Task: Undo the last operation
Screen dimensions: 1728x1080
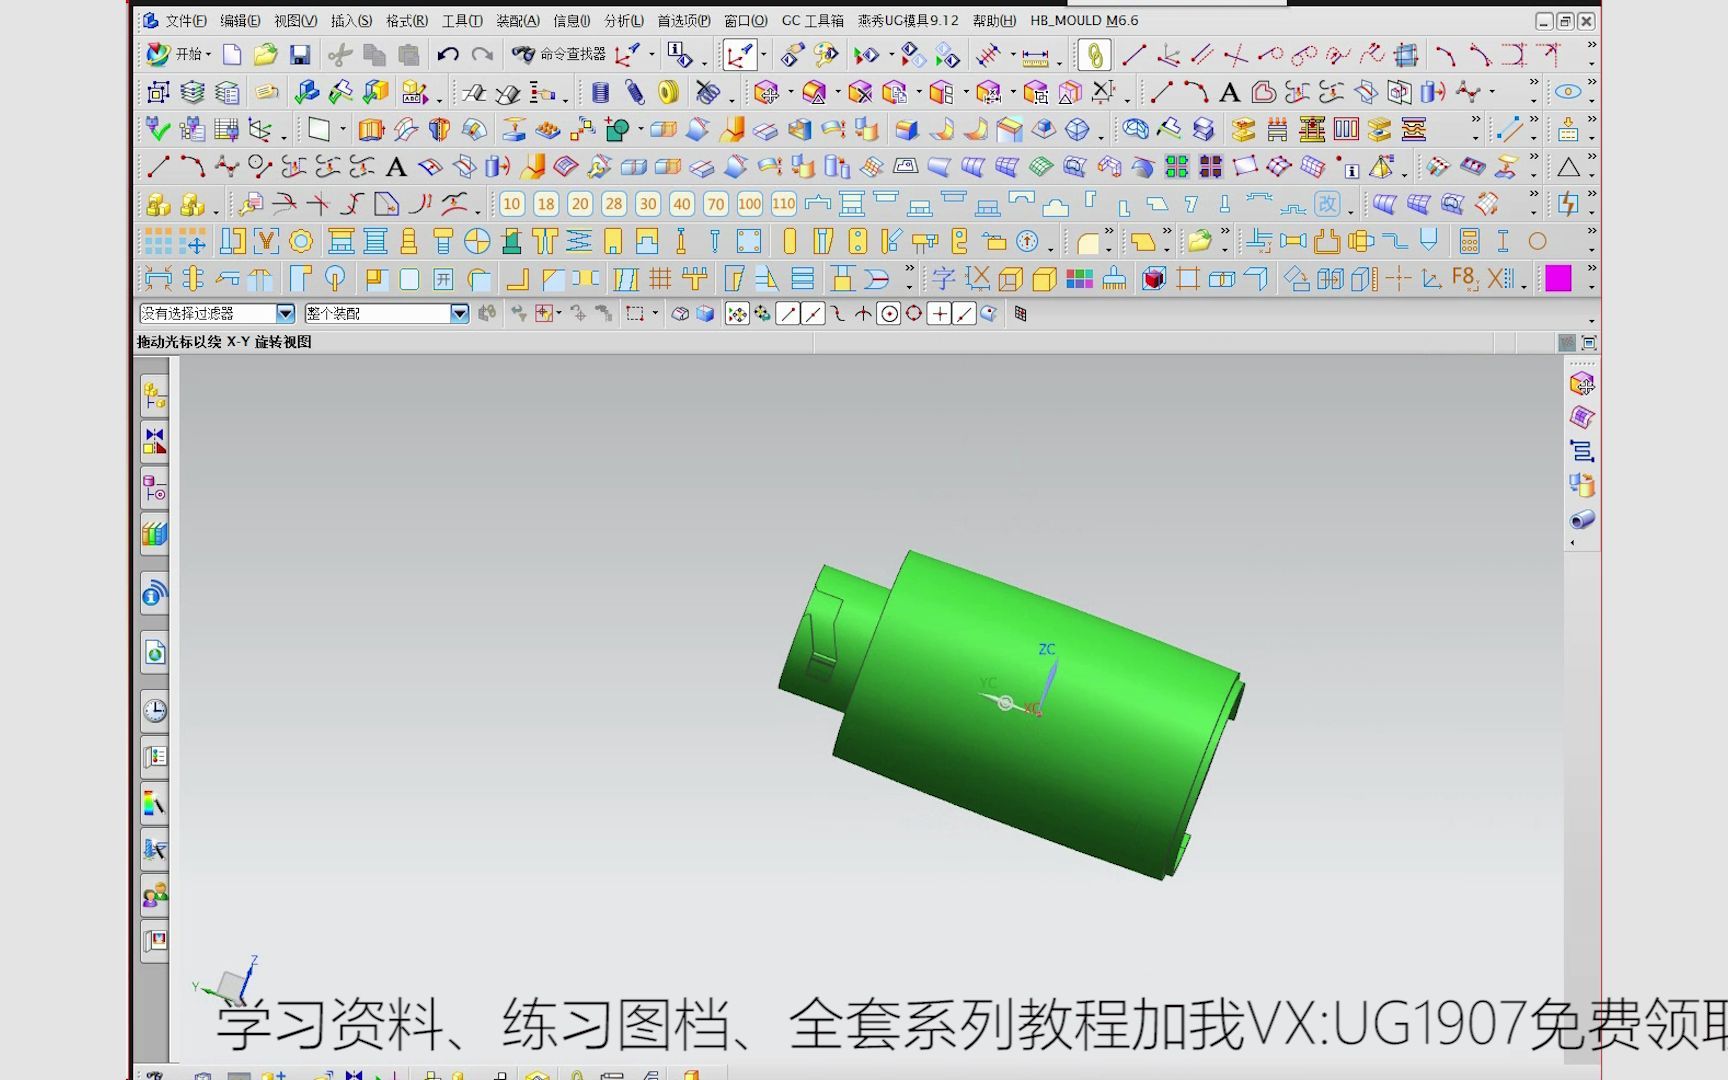Action: tap(446, 53)
